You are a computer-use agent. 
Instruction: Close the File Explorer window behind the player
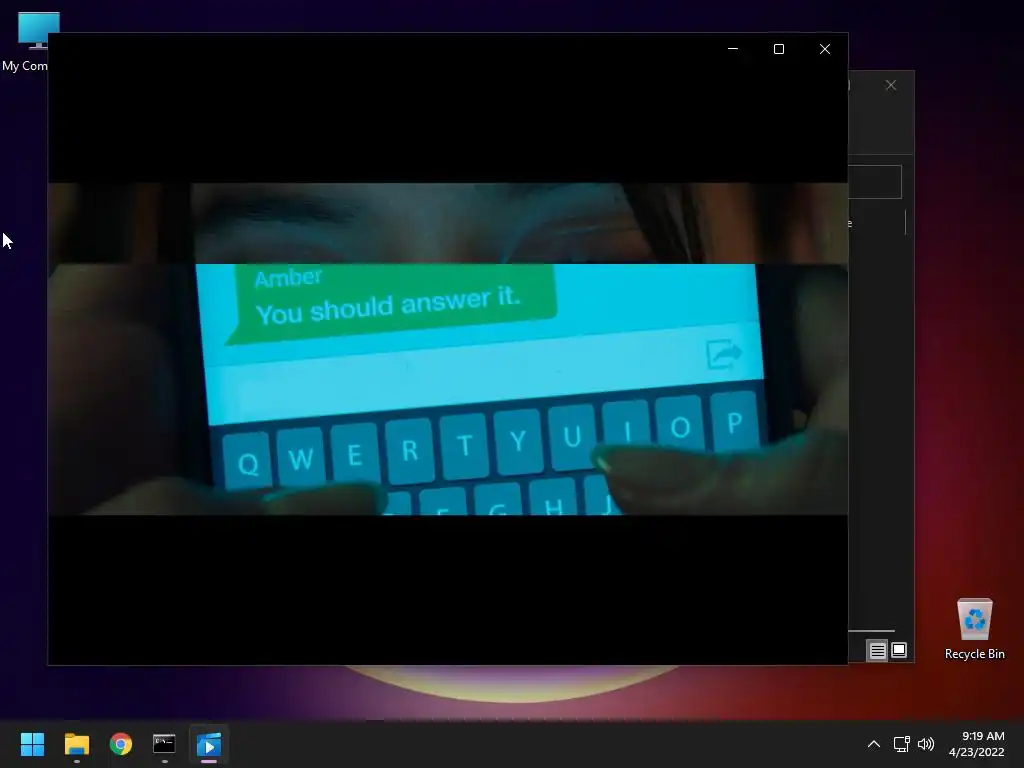click(891, 86)
